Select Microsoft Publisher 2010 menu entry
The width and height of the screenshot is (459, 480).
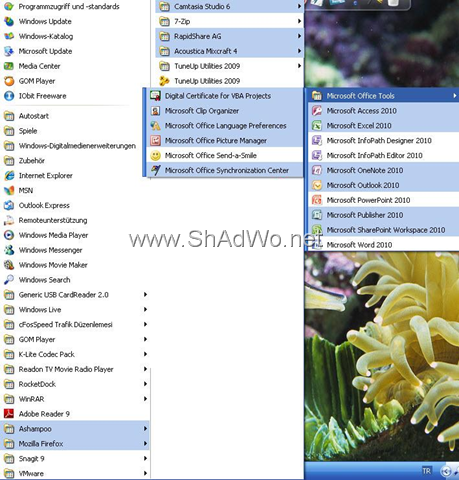click(383, 215)
